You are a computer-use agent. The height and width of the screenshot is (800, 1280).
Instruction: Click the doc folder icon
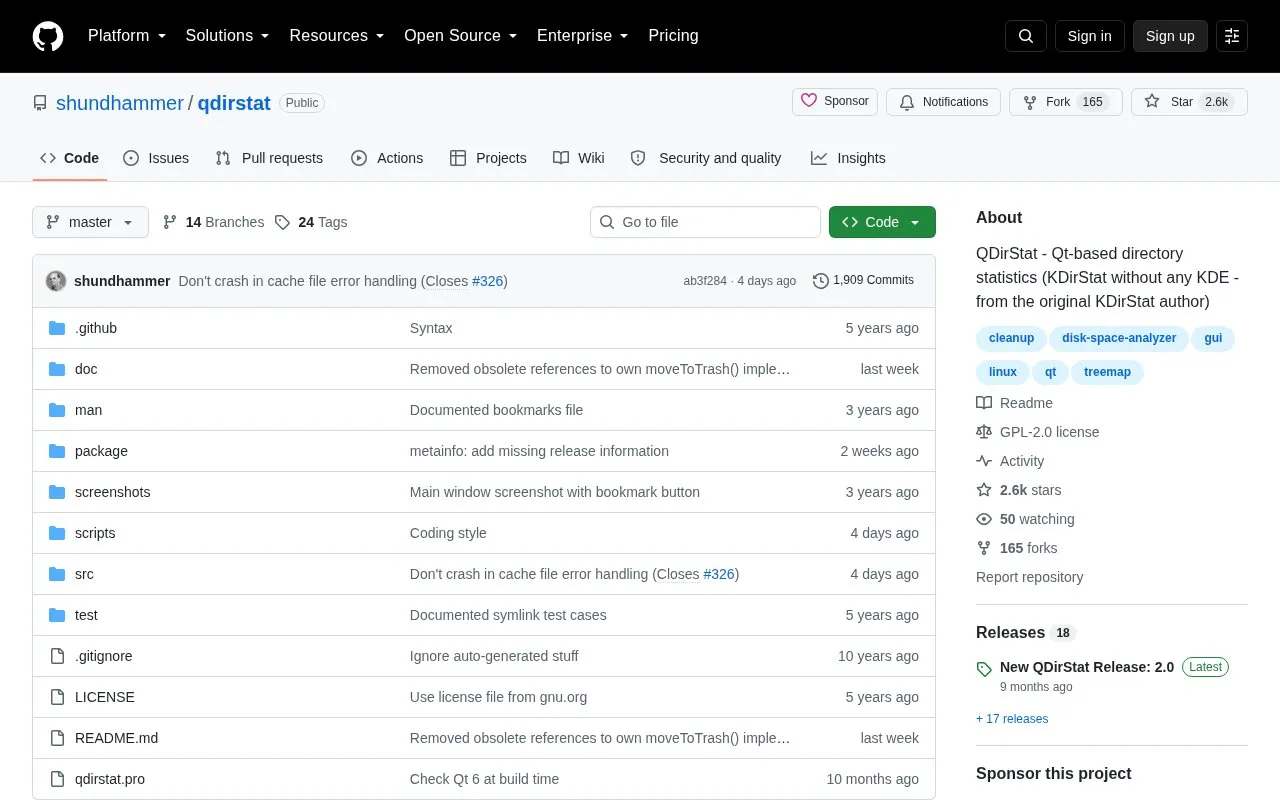[57, 369]
